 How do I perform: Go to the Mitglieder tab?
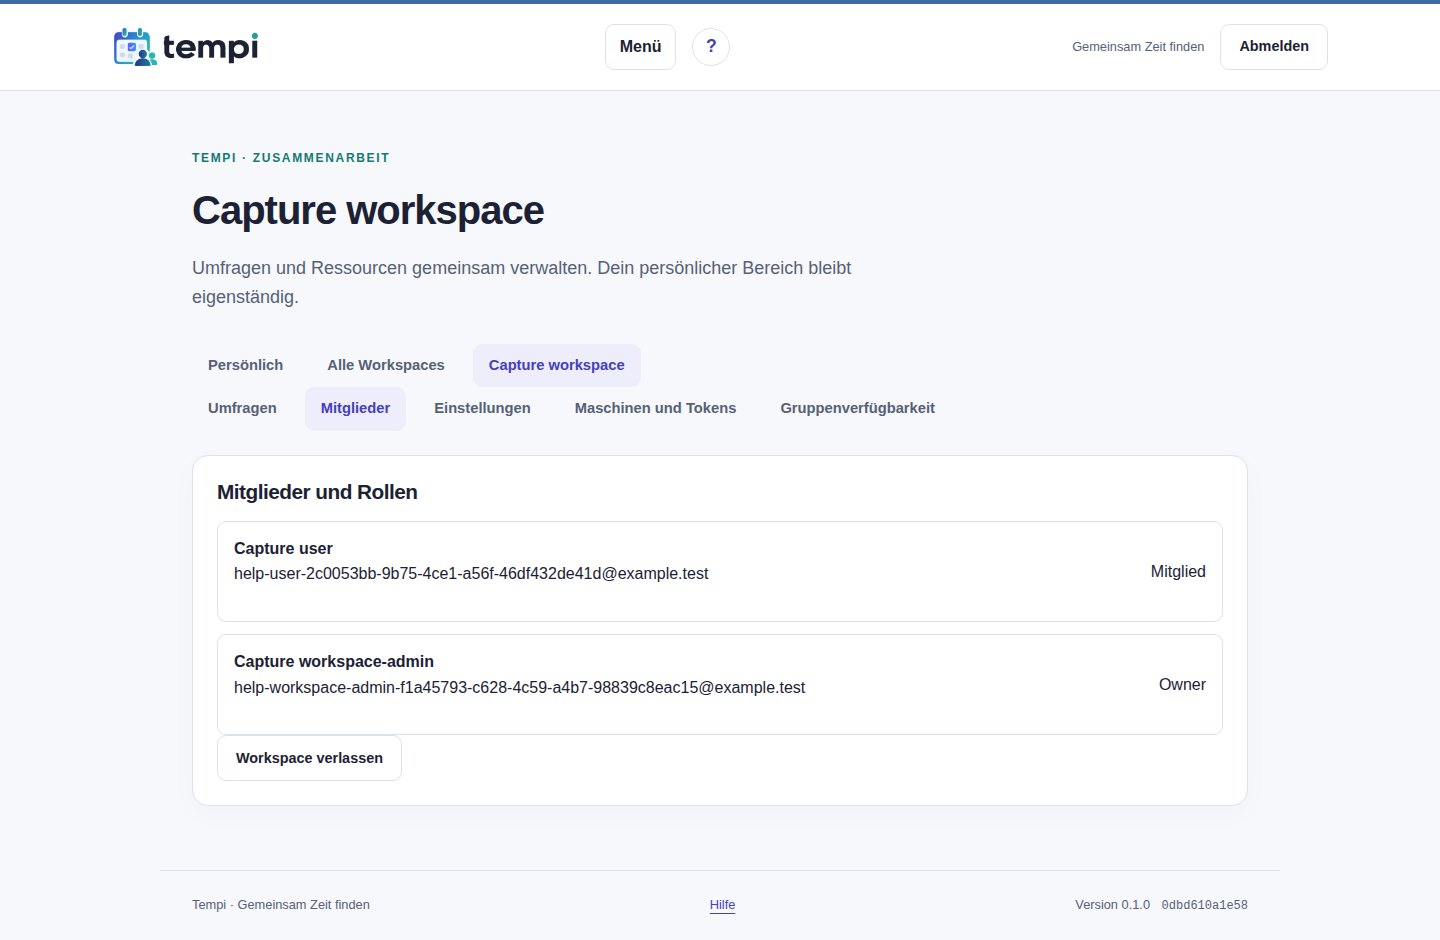(x=355, y=409)
